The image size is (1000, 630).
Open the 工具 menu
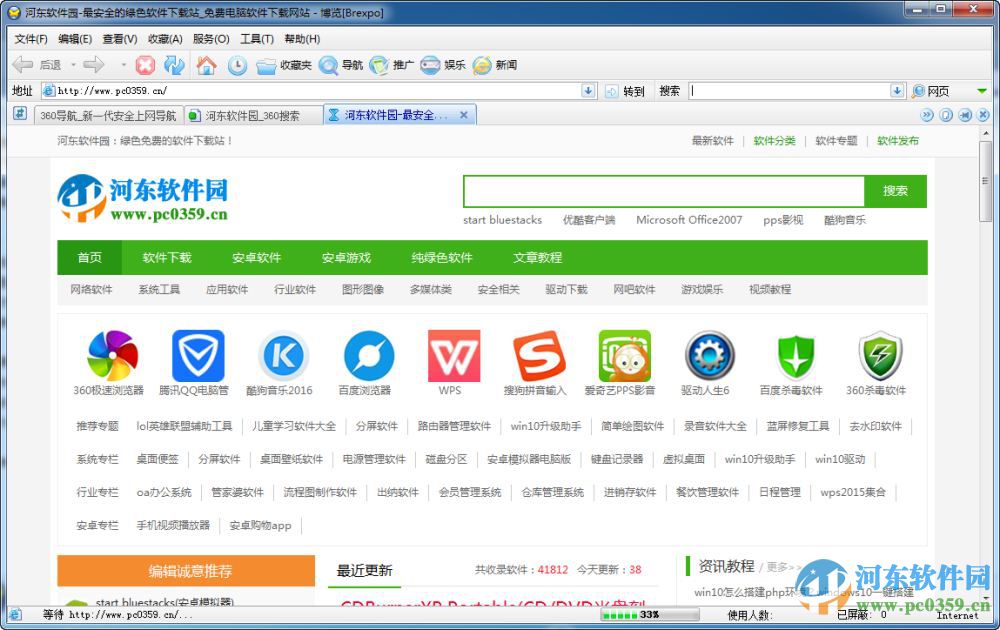(x=258, y=39)
